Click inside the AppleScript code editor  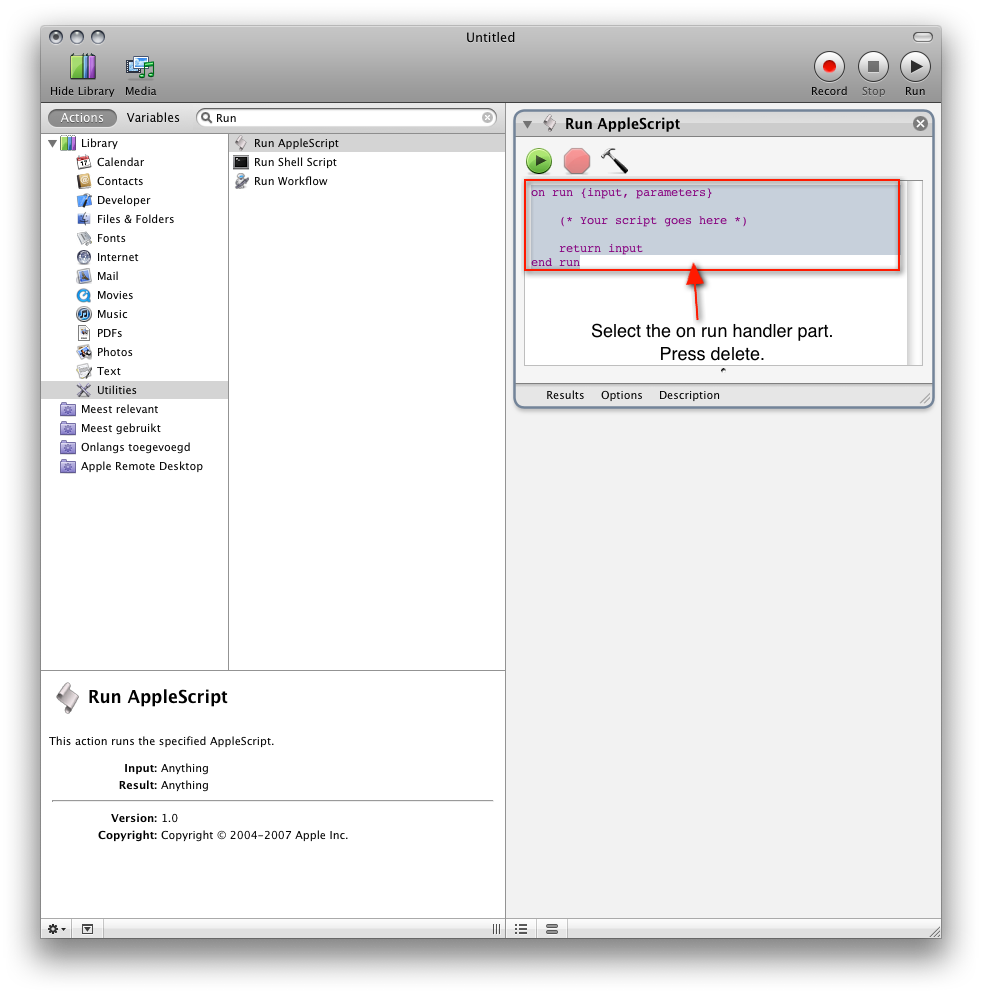click(716, 273)
